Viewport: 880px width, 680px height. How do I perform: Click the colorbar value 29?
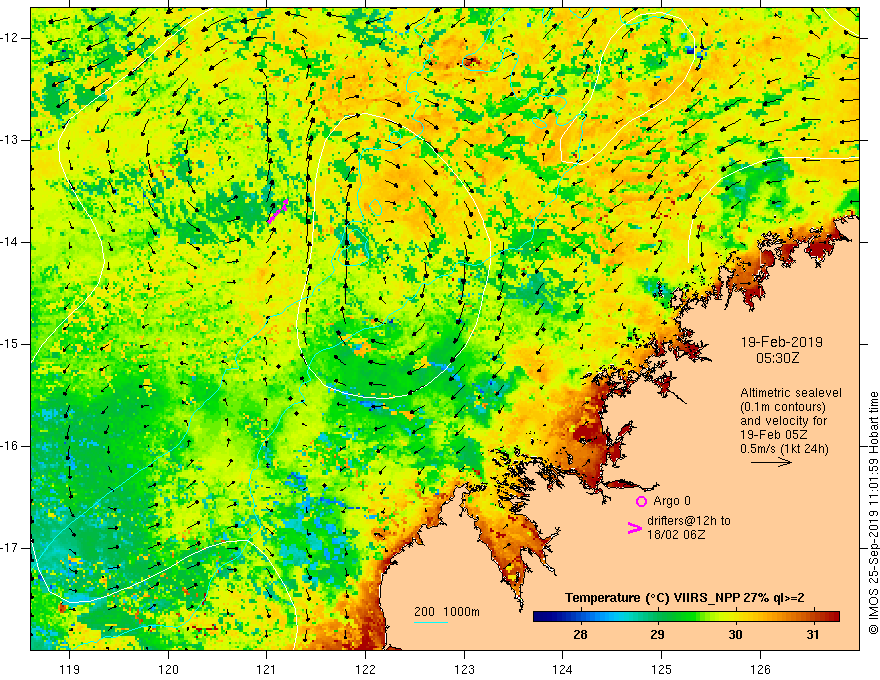pyautogui.click(x=657, y=635)
